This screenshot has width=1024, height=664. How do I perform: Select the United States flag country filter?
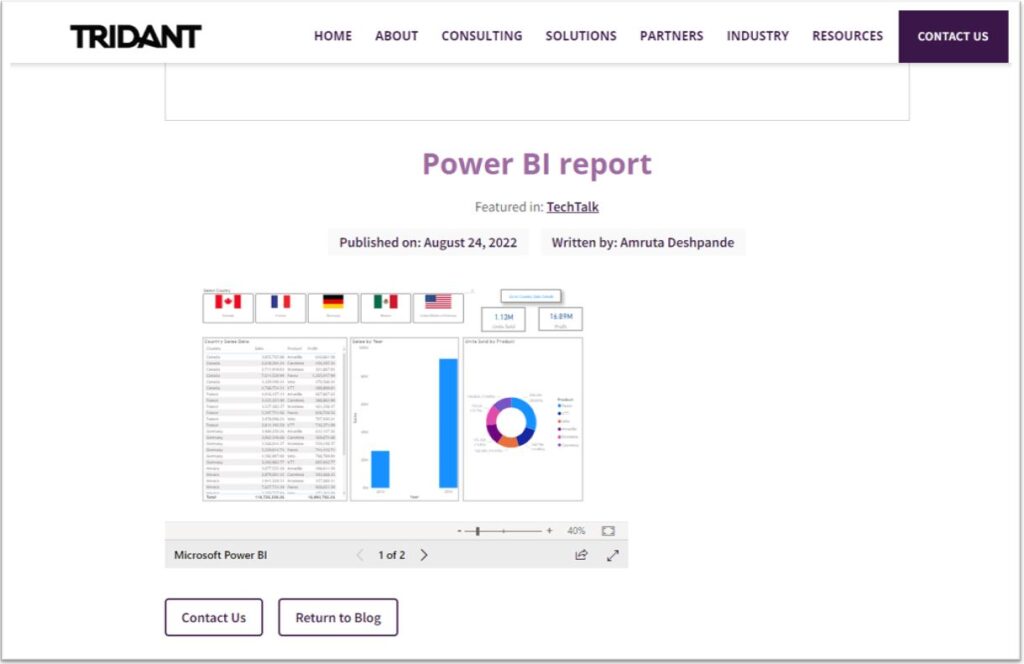(438, 303)
